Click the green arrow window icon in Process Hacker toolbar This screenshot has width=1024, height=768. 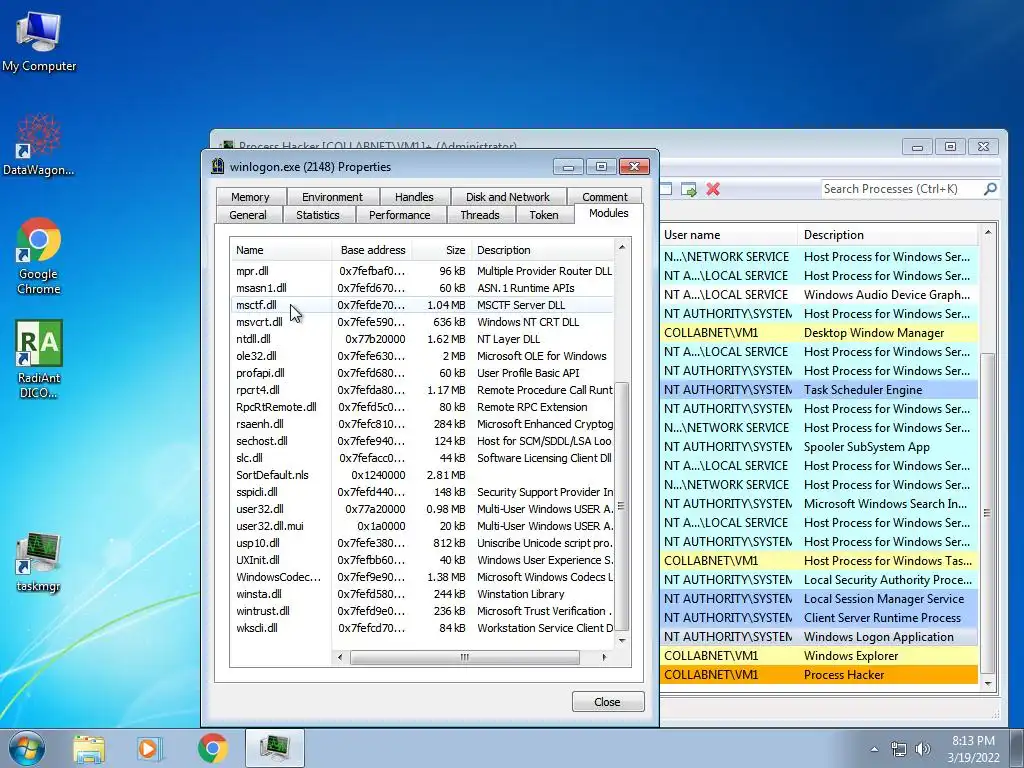pyautogui.click(x=688, y=189)
